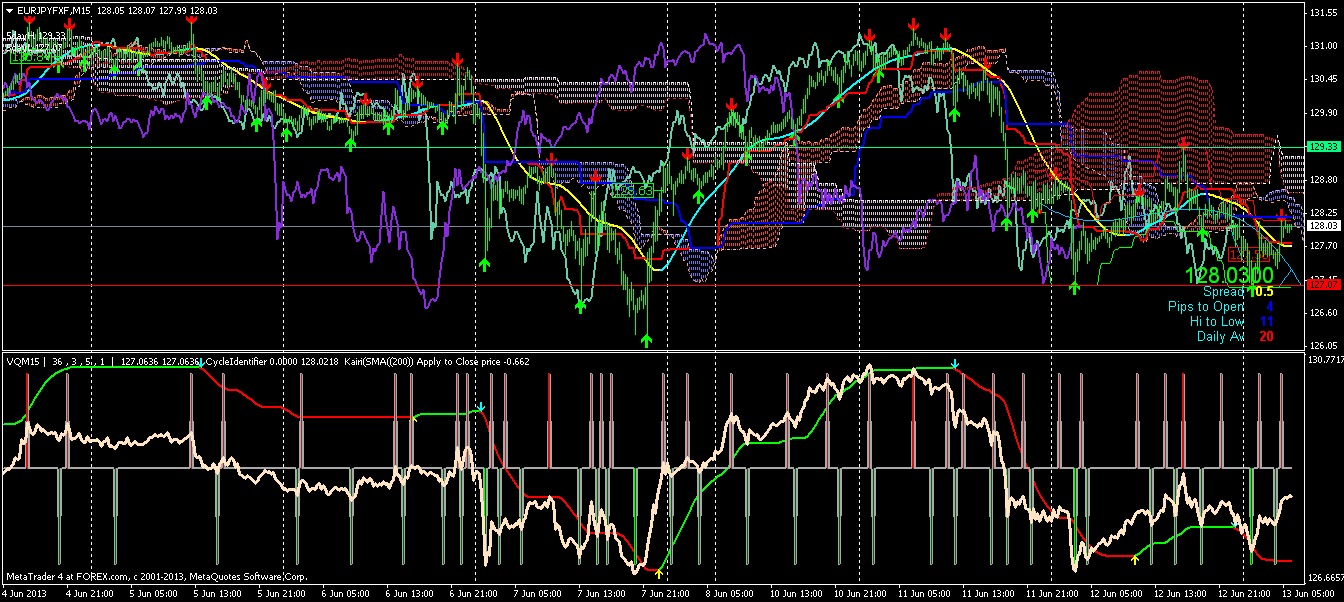Click the 130.45 price axis label
The image size is (1344, 602).
(x=1323, y=79)
